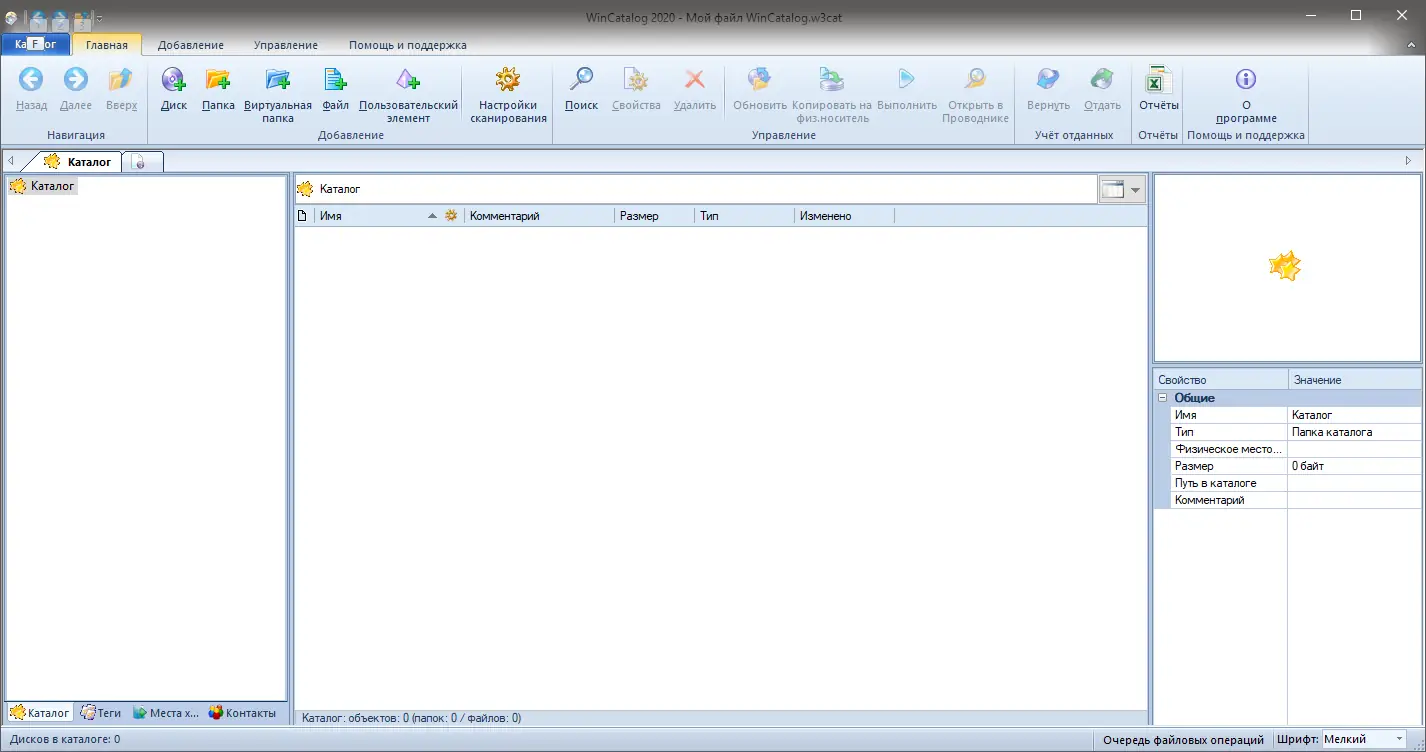Image resolution: width=1426 pixels, height=752 pixels.
Task: Open the Шрифт font size combo box
Action: click(1366, 740)
